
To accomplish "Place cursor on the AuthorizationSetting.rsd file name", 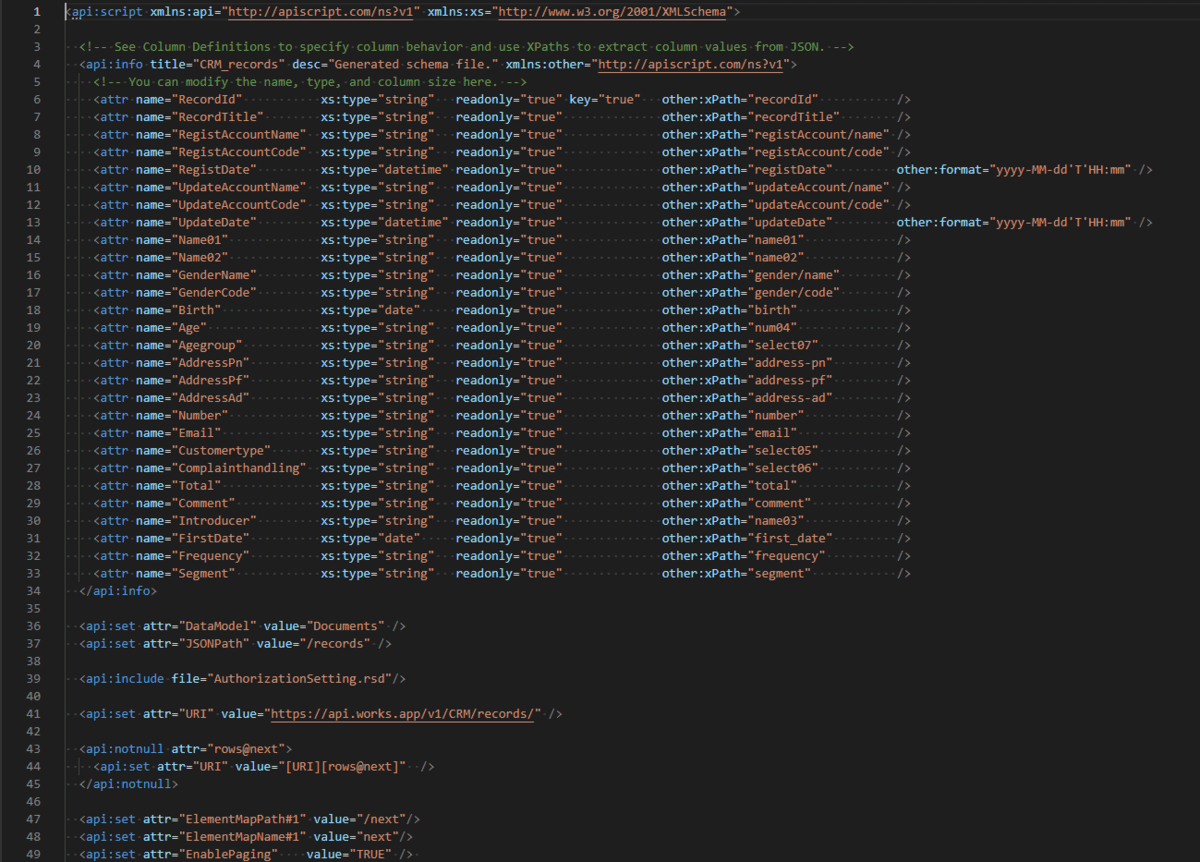I will 300,678.
